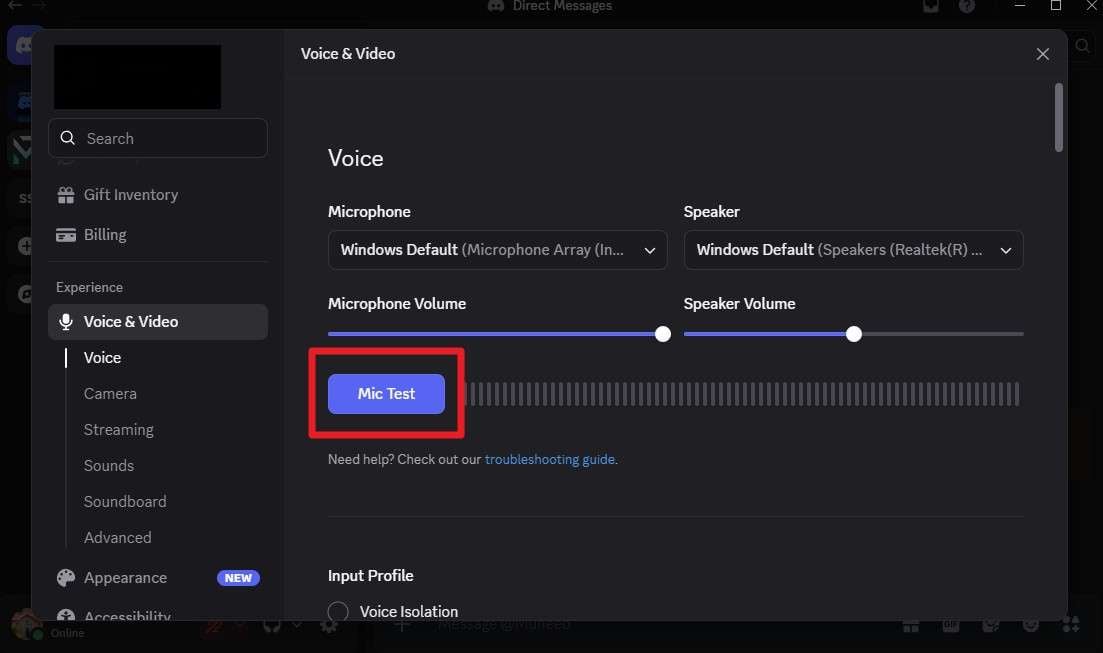
Task: Click the search magnifier icon in settings
Action: pyautogui.click(x=68, y=138)
